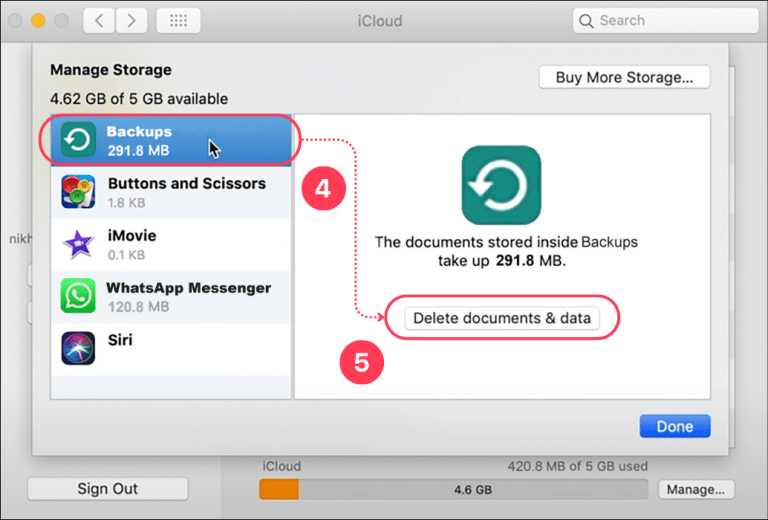Click the iMovie star icon
Viewport: 768px width, 520px height.
[78, 243]
